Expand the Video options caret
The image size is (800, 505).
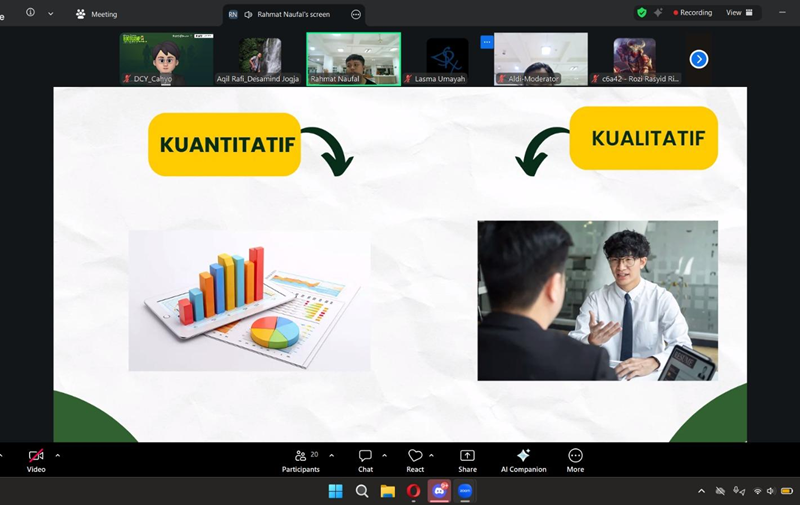click(58, 455)
